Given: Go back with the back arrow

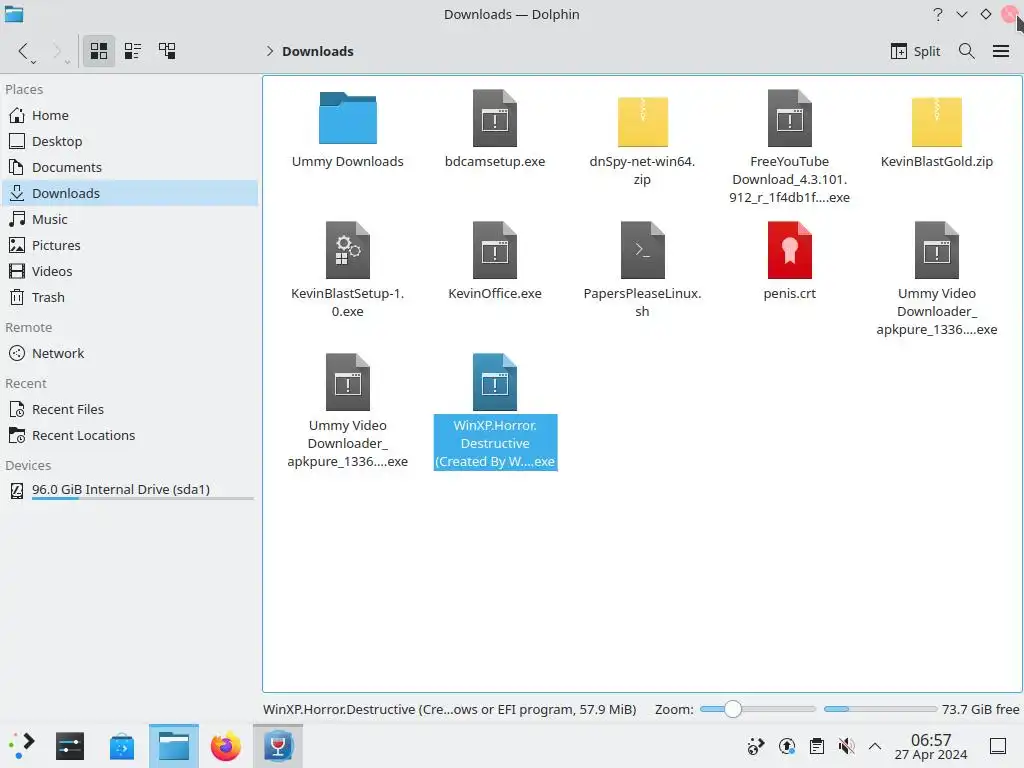Looking at the screenshot, I should tap(24, 51).
